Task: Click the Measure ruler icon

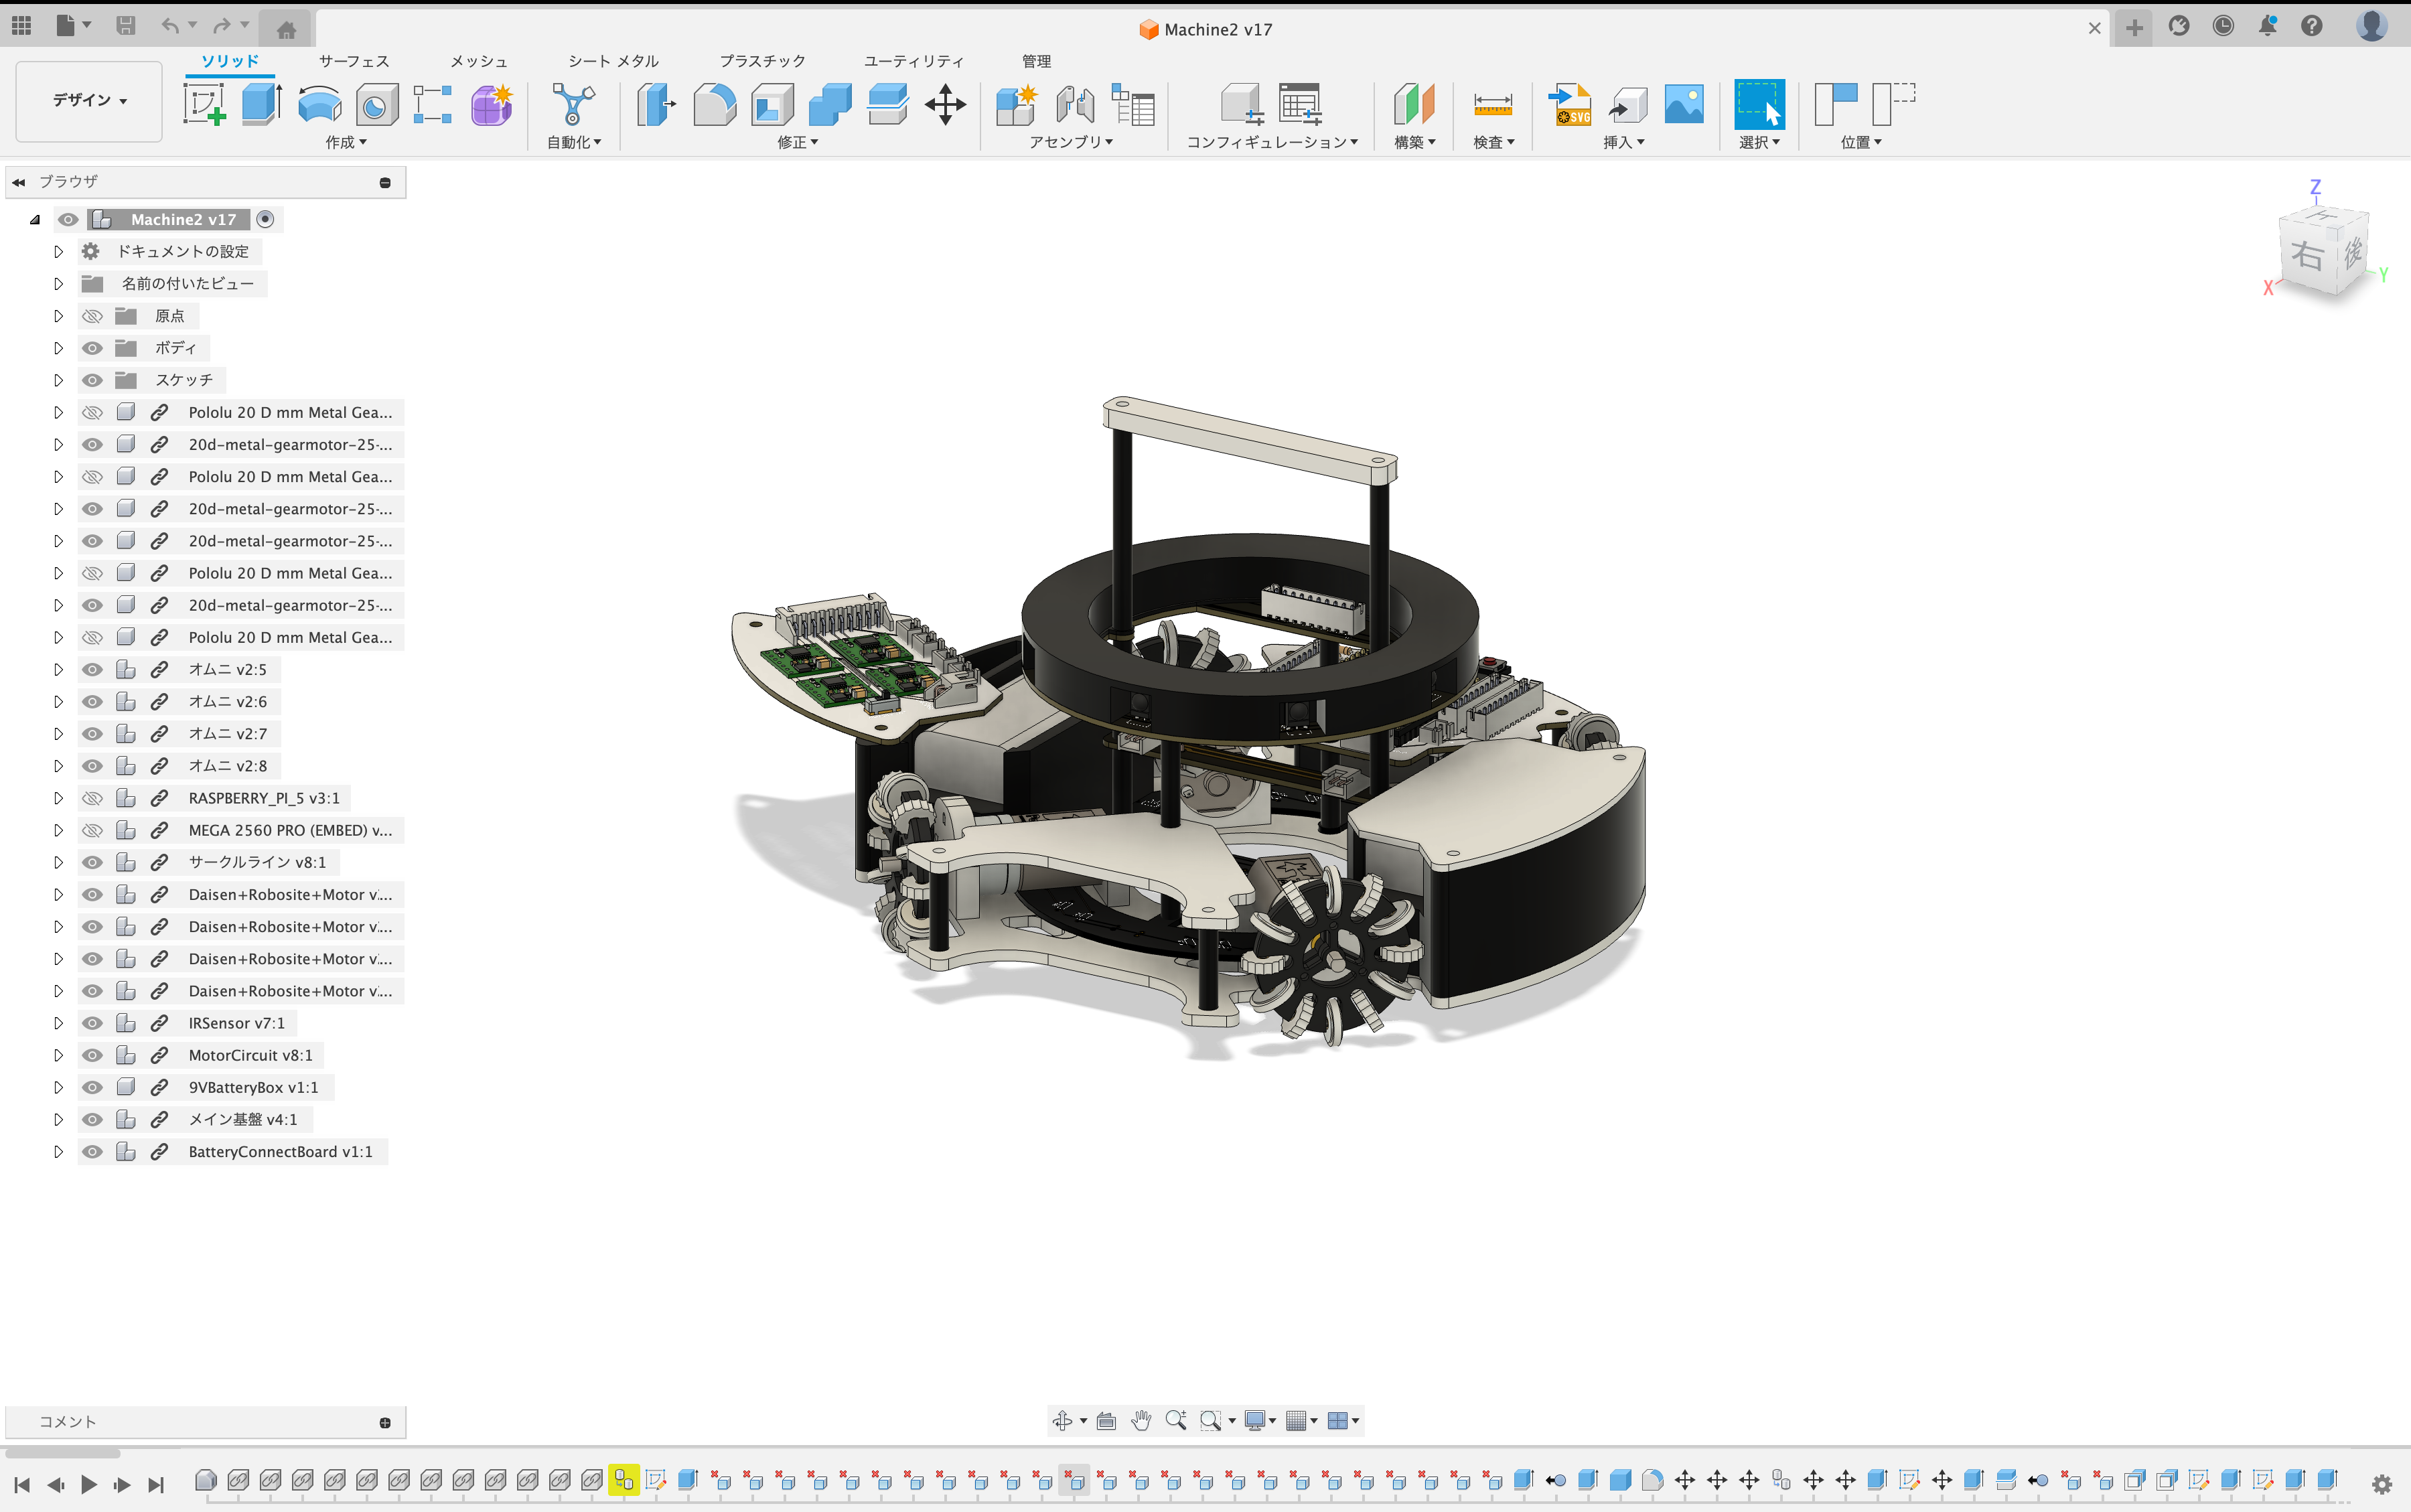Action: [x=1492, y=104]
